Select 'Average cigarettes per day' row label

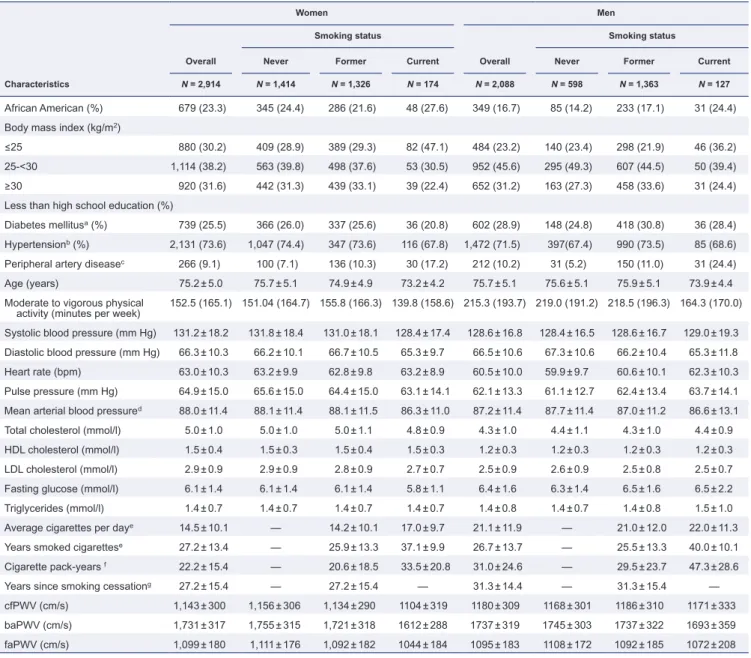(x=68, y=528)
